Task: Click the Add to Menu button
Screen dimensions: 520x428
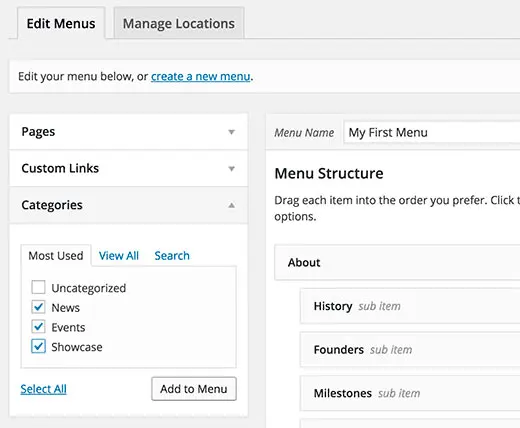Action: point(194,389)
